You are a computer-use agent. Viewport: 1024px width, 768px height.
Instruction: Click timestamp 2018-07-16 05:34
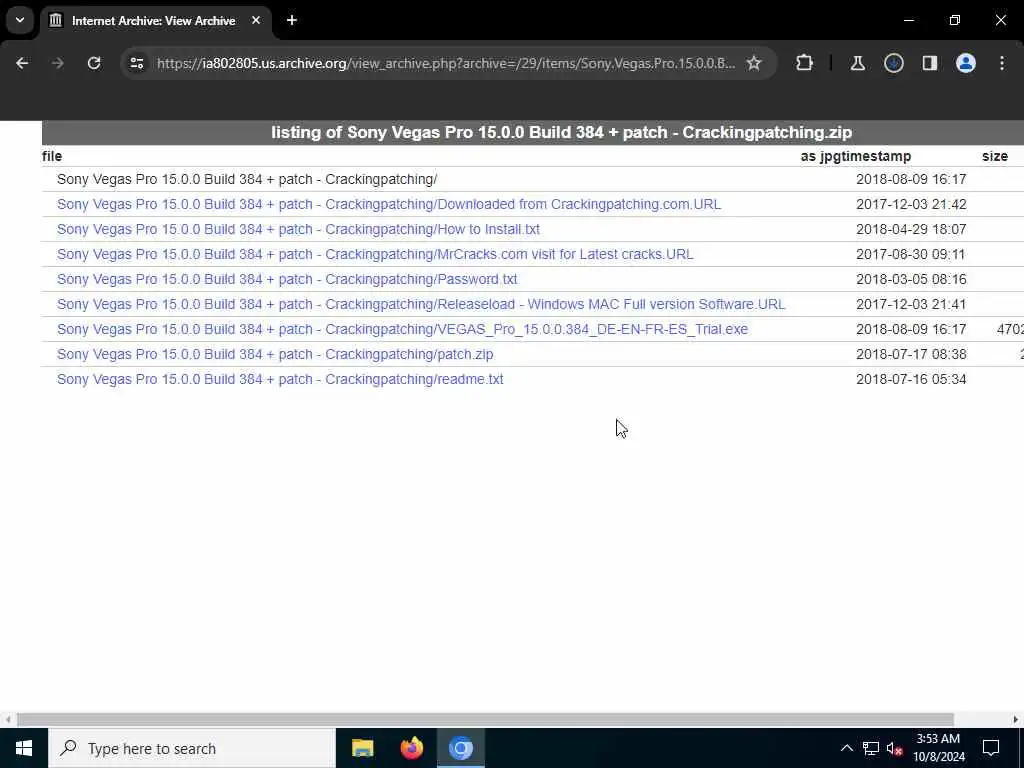coord(911,379)
